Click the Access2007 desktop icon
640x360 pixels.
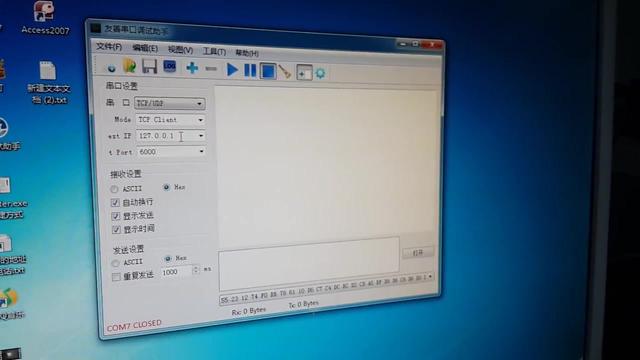45,18
